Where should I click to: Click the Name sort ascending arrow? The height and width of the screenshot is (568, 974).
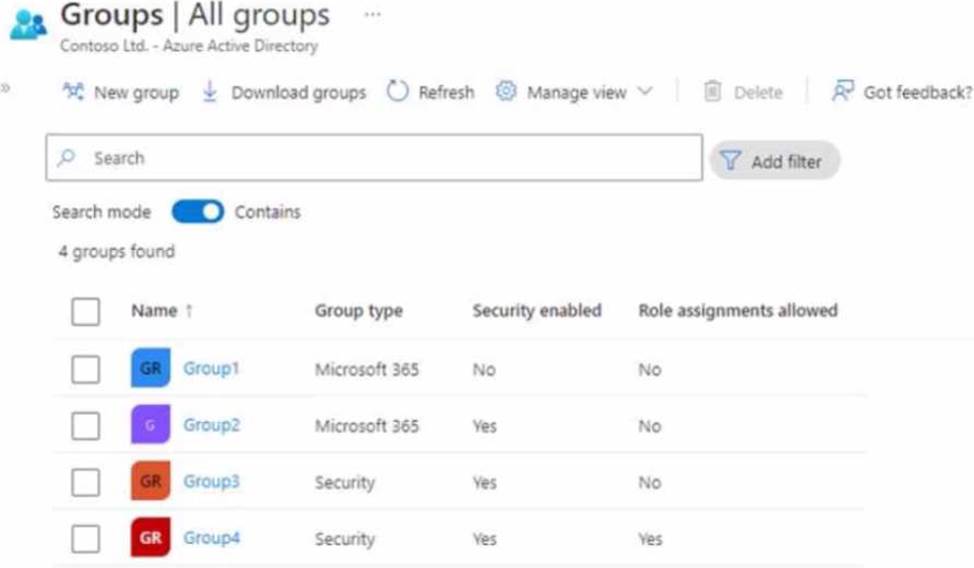[189, 310]
